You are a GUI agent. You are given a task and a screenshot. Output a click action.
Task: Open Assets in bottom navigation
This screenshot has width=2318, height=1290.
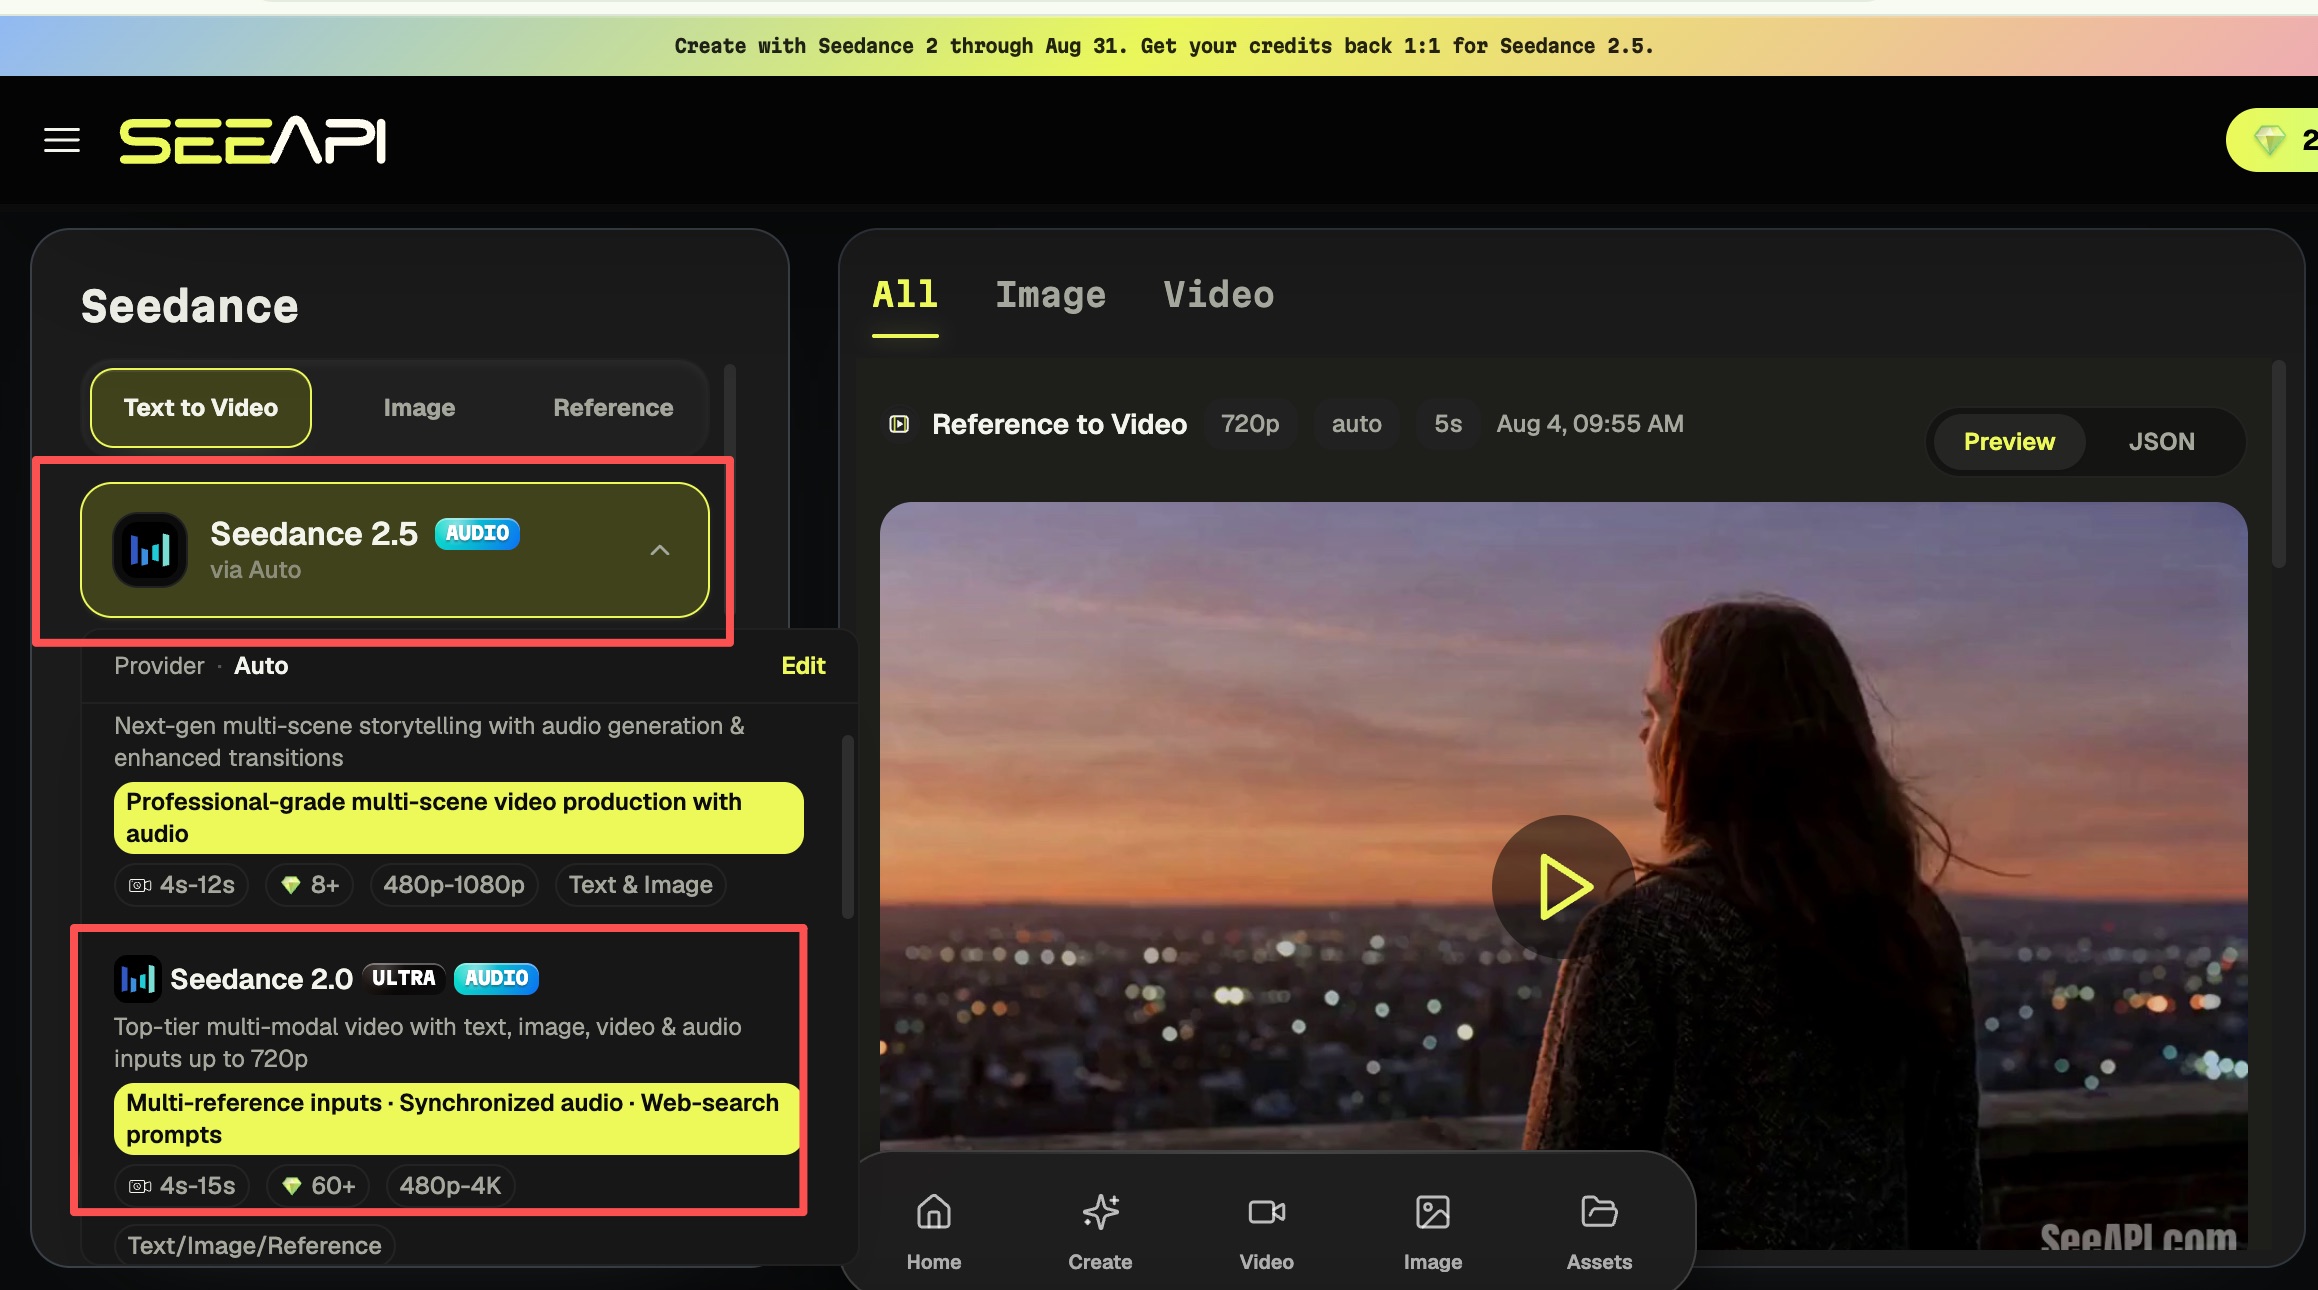pos(1599,1231)
